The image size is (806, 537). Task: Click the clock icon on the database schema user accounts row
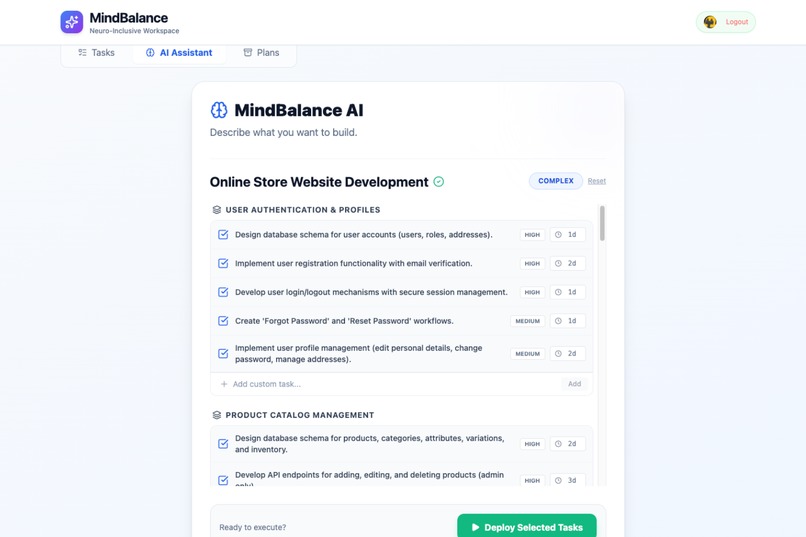click(558, 235)
